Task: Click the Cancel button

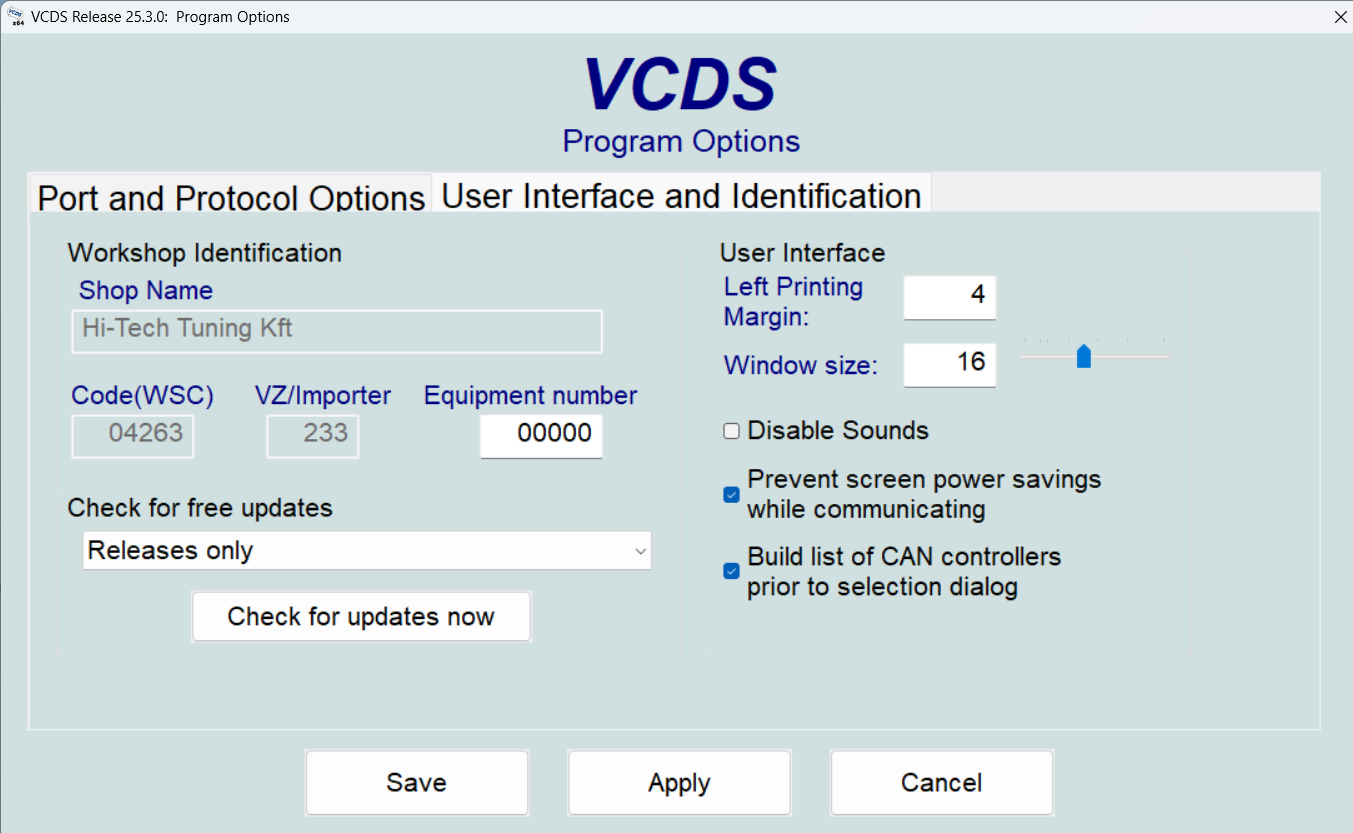Action: 942,782
